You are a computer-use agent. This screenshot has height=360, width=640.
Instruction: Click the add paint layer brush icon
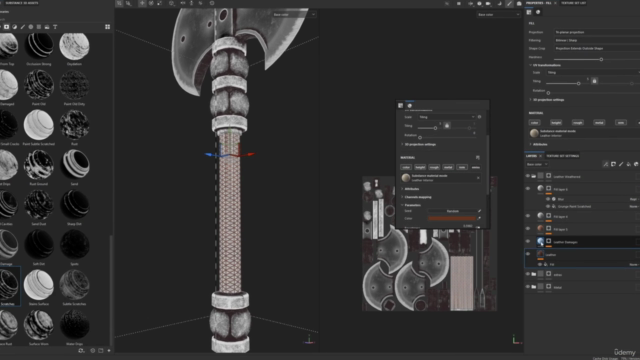point(621,164)
